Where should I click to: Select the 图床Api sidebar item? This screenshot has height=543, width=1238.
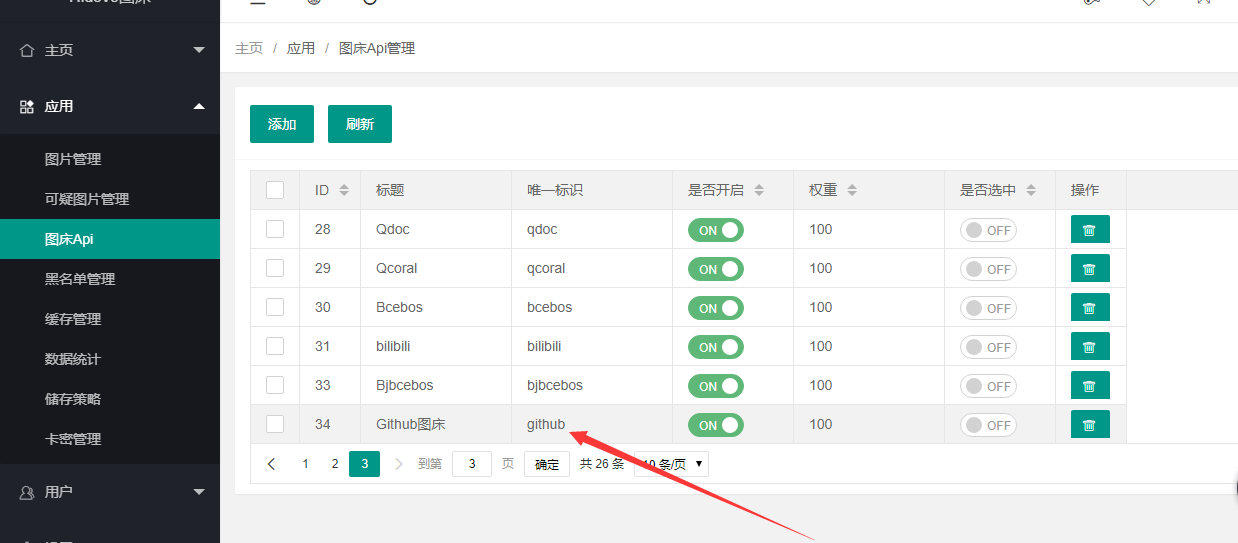110,239
